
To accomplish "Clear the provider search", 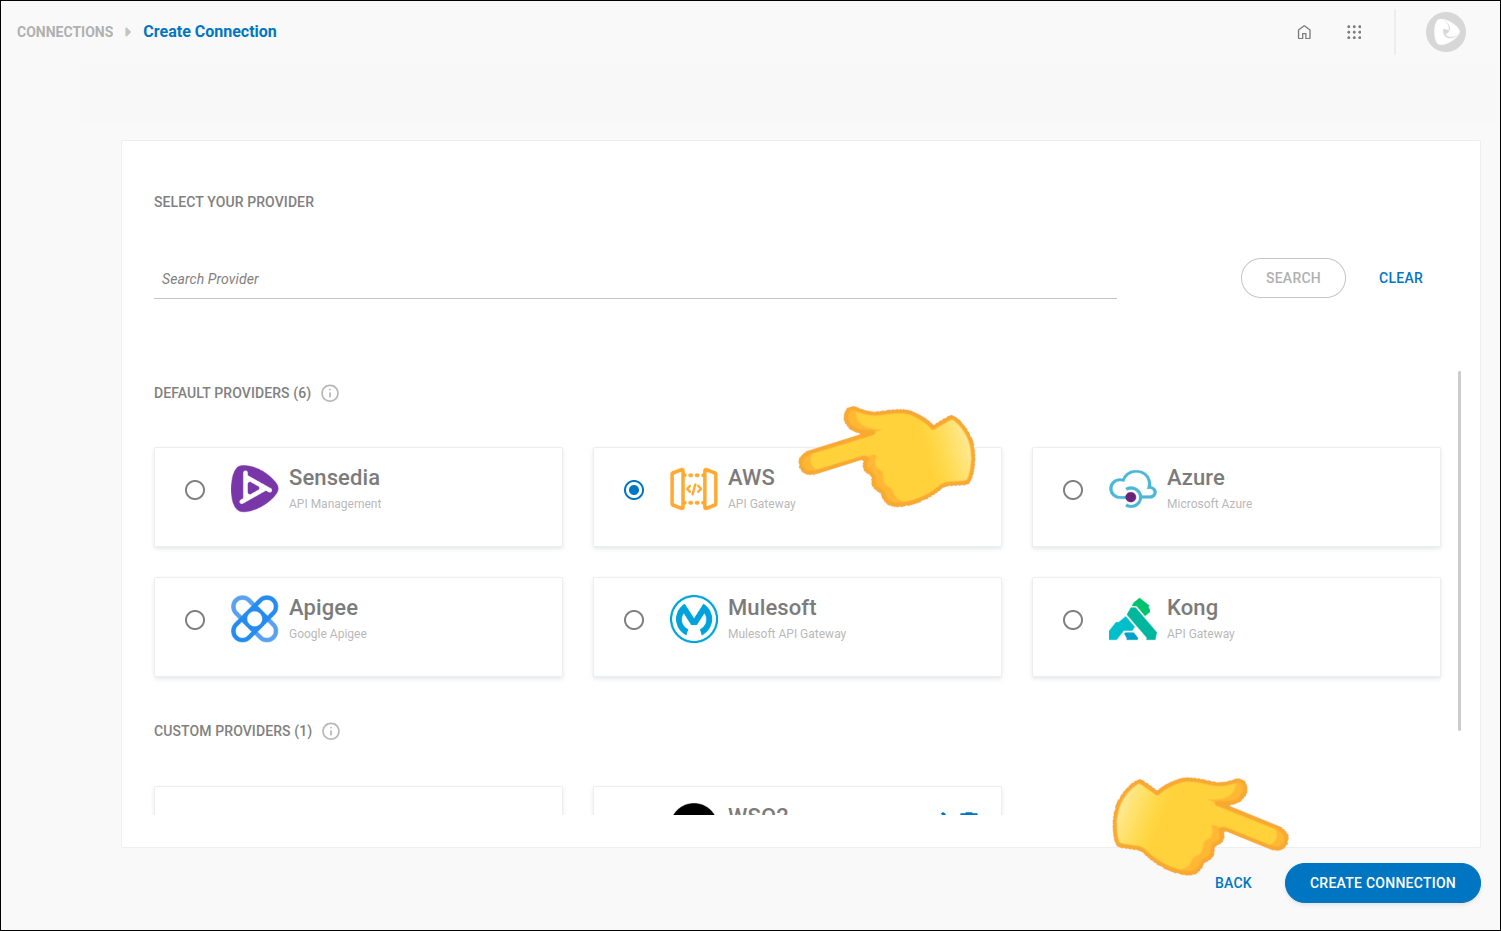I will point(1400,278).
